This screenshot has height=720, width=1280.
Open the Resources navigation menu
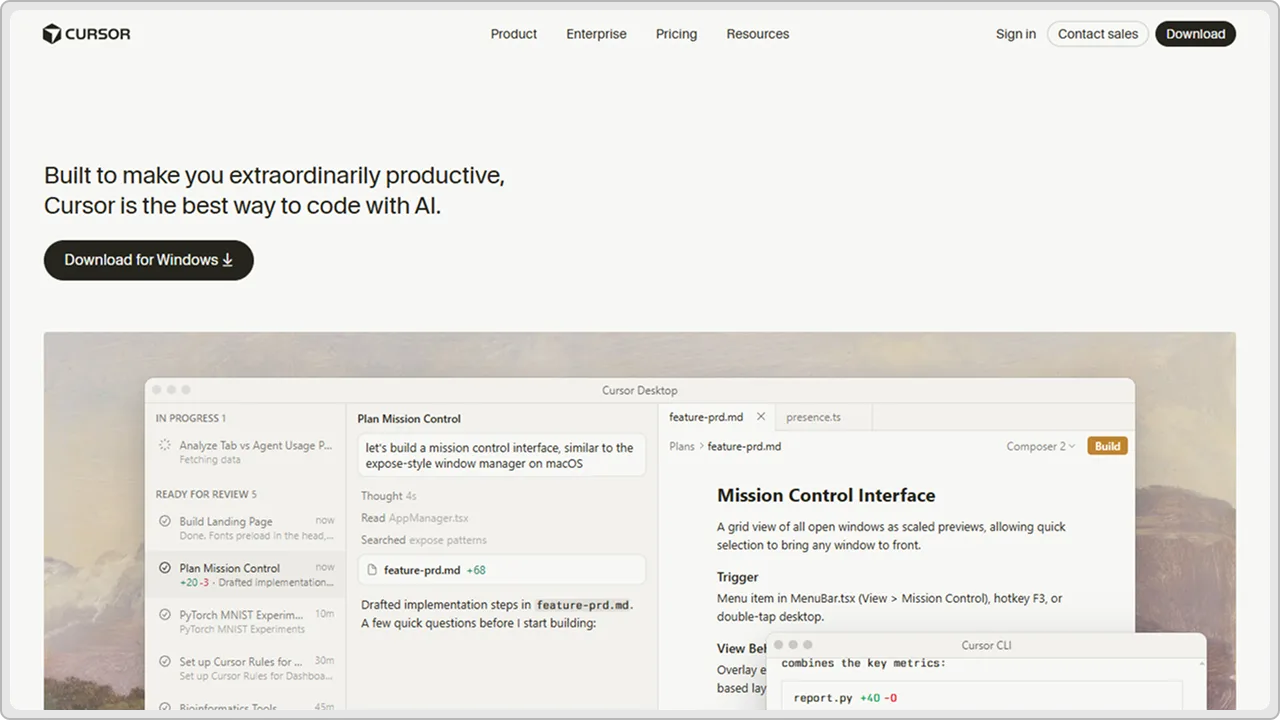point(758,34)
